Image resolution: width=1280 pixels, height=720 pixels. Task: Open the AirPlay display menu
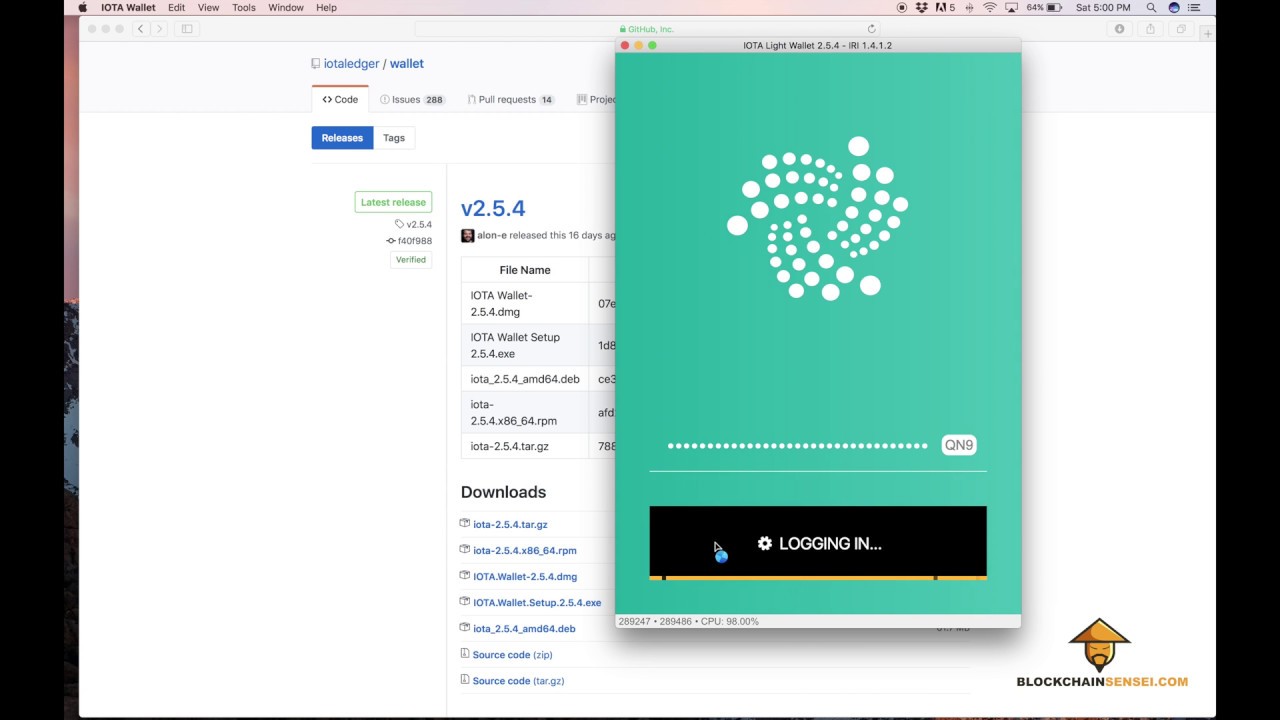(x=1011, y=7)
